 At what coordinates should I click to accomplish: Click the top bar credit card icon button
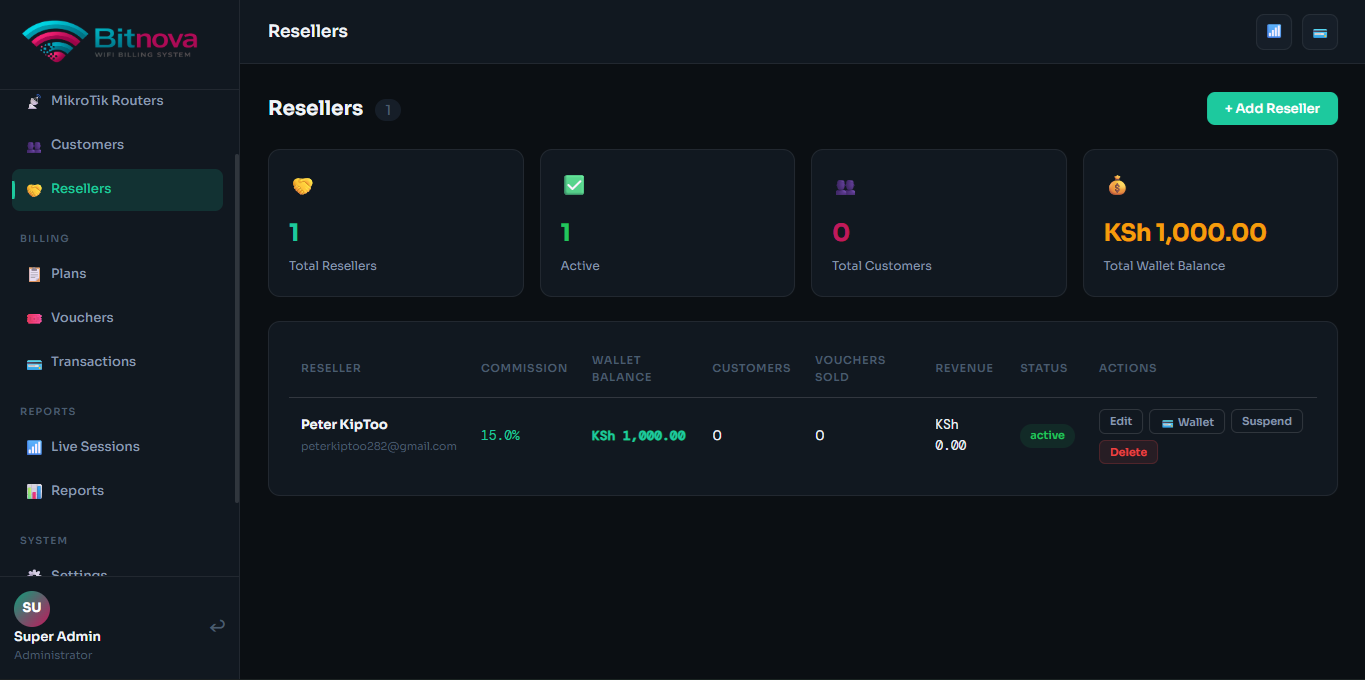pos(1320,32)
